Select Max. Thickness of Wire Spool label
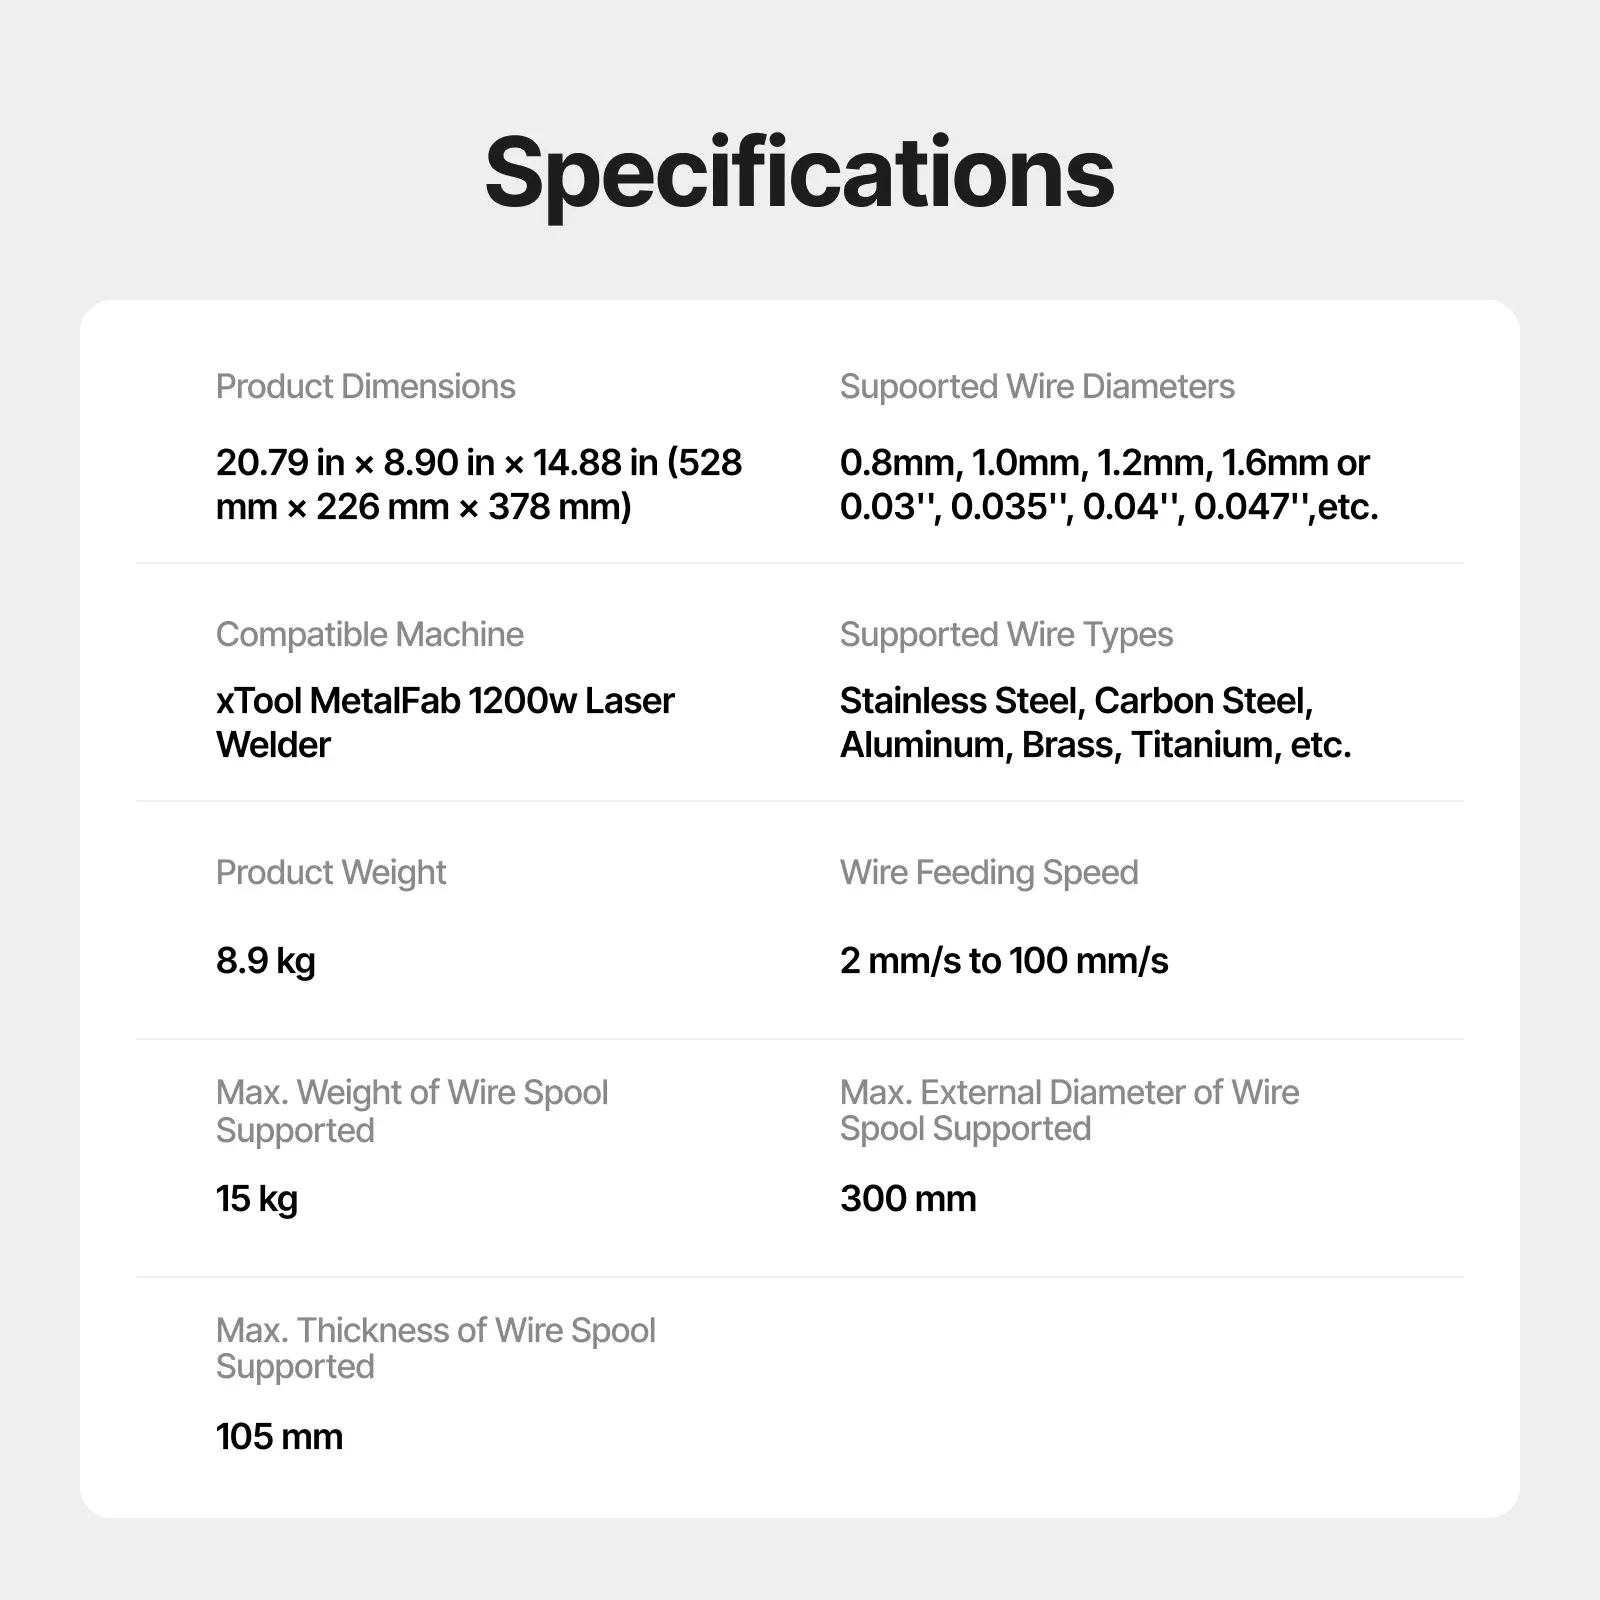 point(435,1348)
